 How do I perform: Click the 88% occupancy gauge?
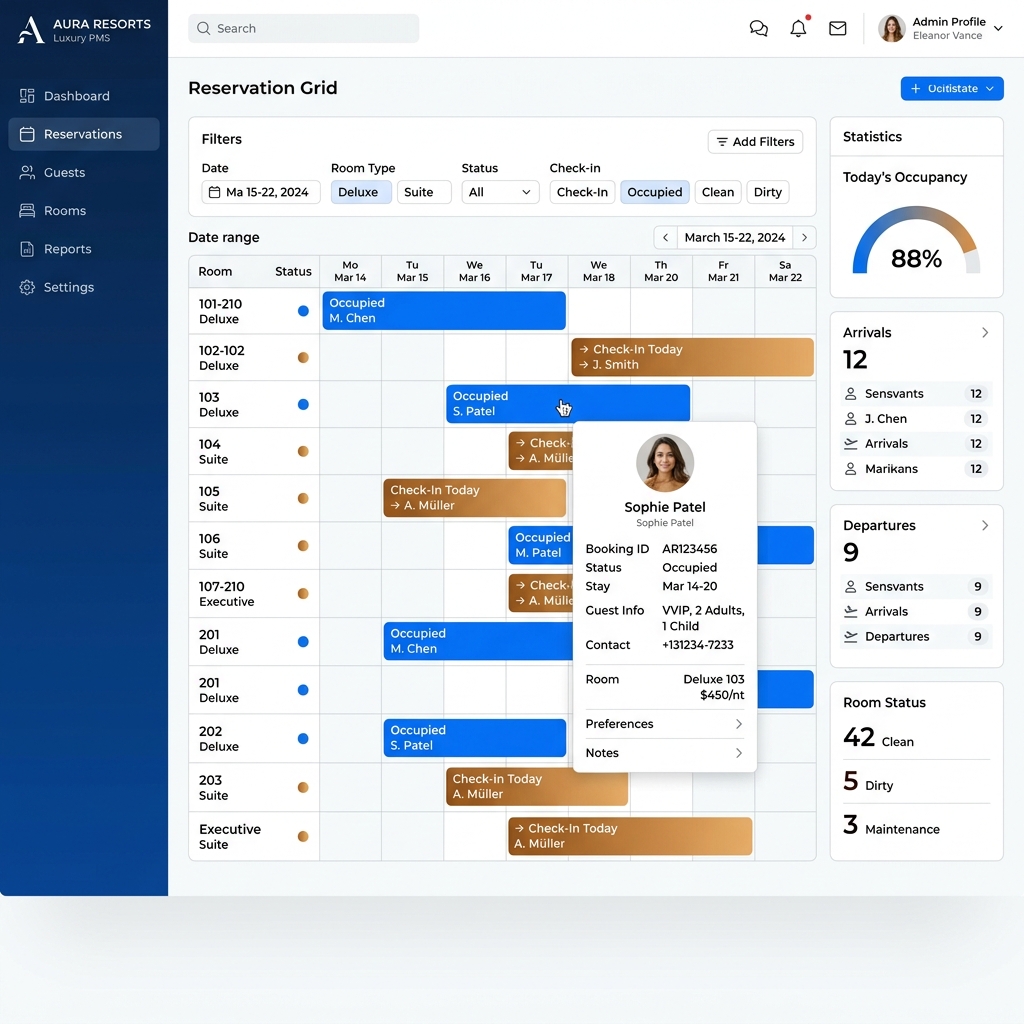pyautogui.click(x=916, y=242)
